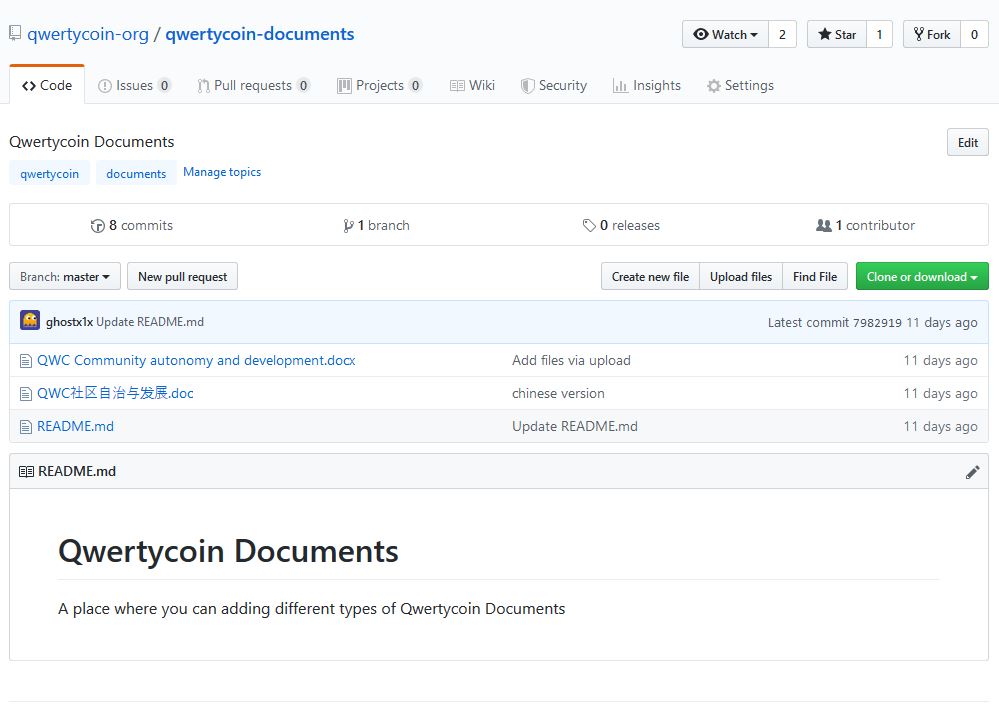Click the New pull request button
Viewport: 999px width, 709px height.
pyautogui.click(x=182, y=276)
